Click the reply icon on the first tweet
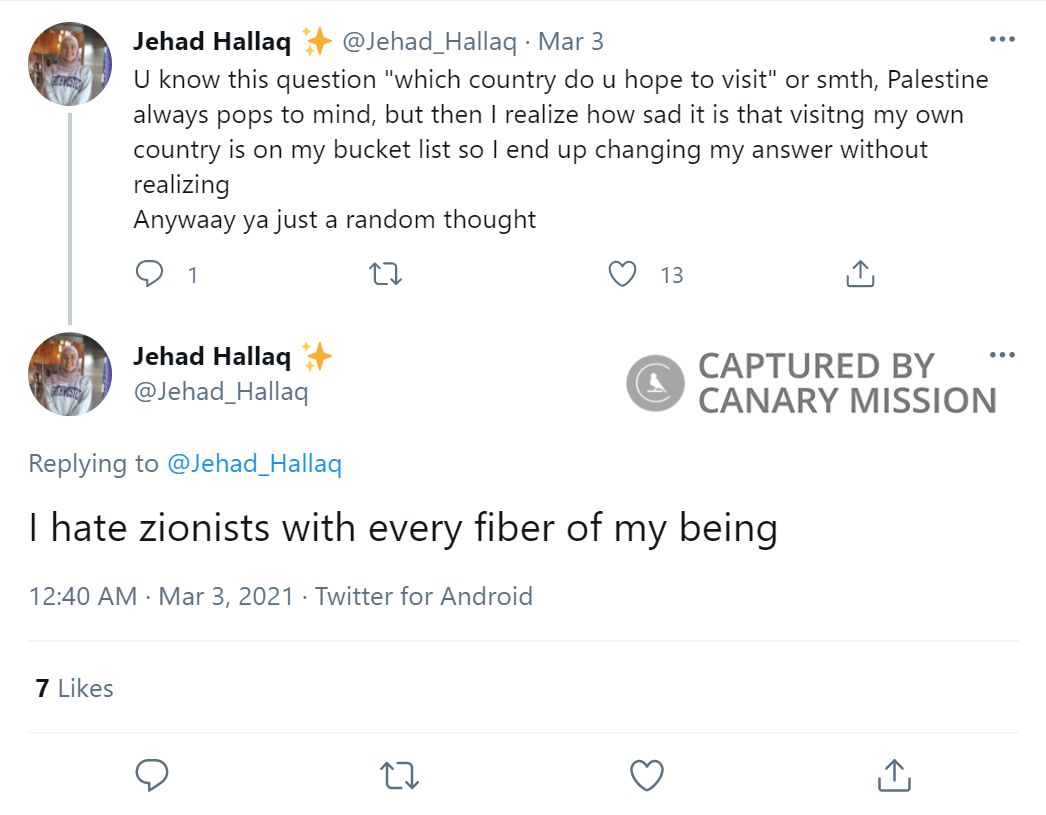 coord(150,274)
